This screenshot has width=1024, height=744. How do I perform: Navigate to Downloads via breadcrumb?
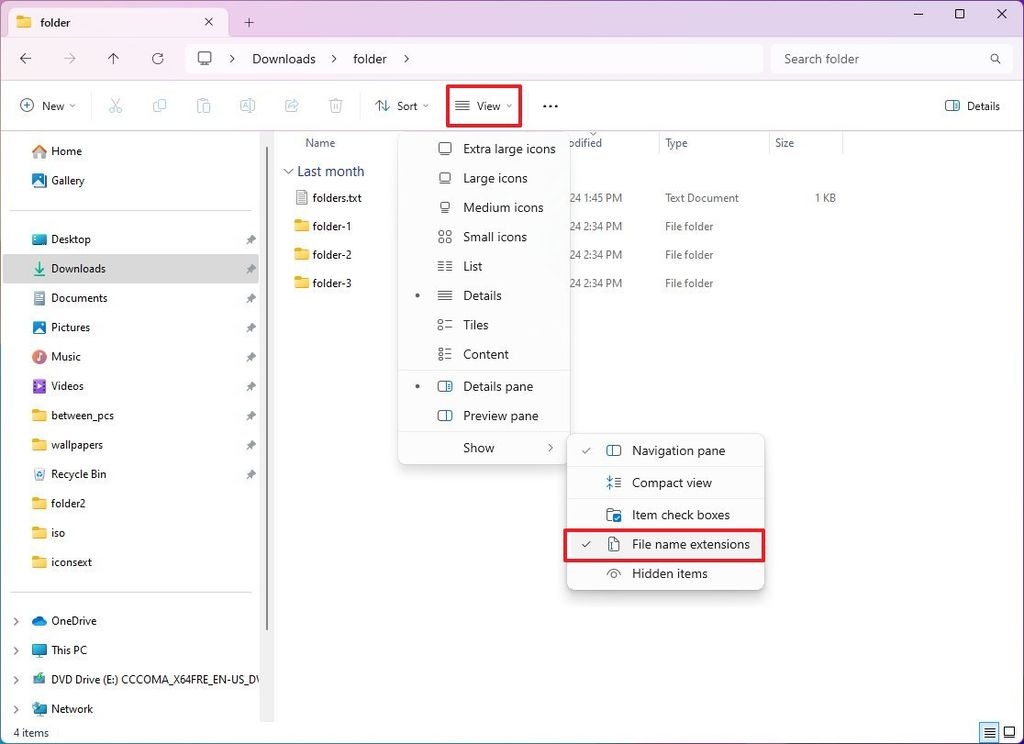tap(283, 59)
